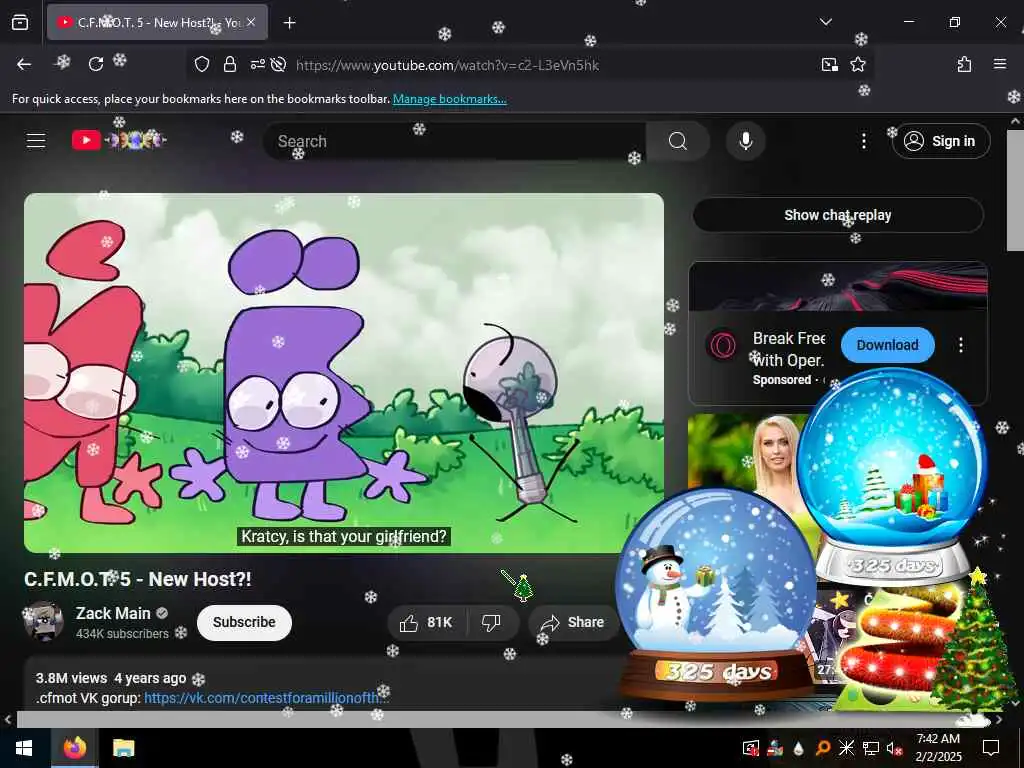Close the C.F.M.O.T. 5 browser tab
The image size is (1024, 768).
pyautogui.click(x=251, y=22)
